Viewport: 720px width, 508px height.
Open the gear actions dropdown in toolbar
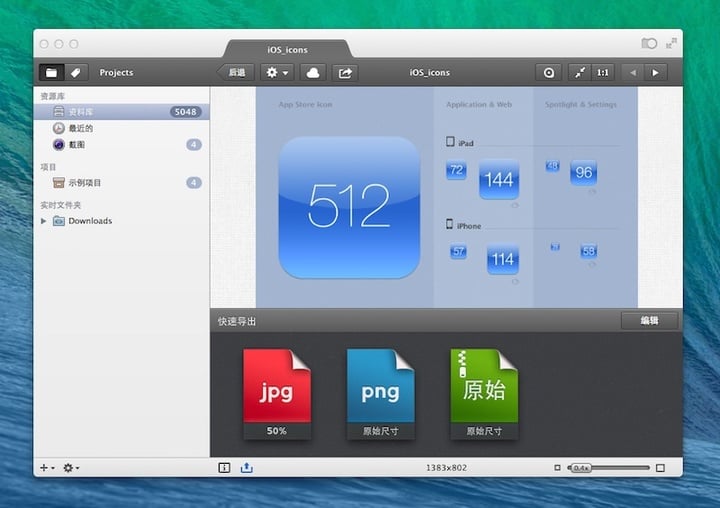pos(275,73)
